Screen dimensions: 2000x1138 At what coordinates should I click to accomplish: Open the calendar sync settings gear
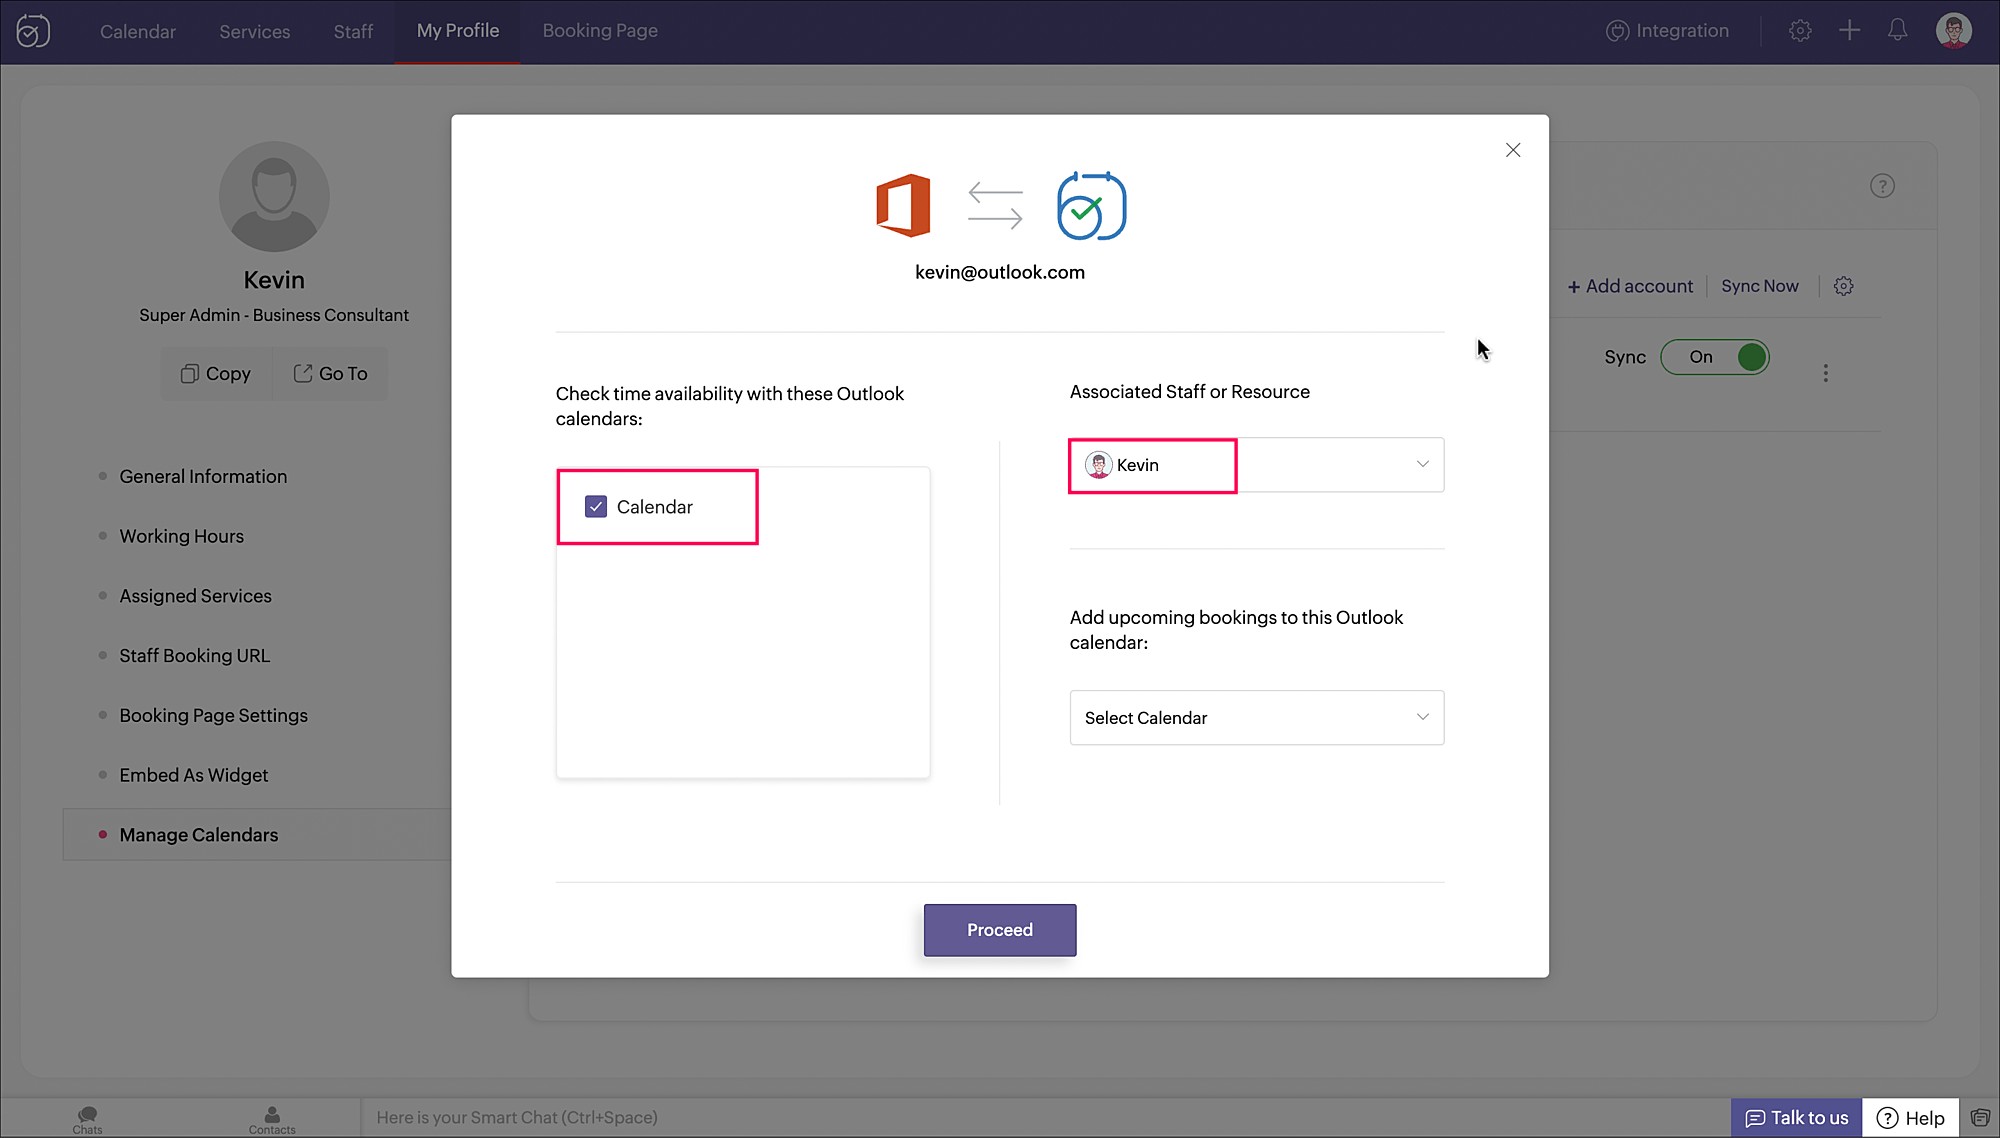pyautogui.click(x=1843, y=287)
